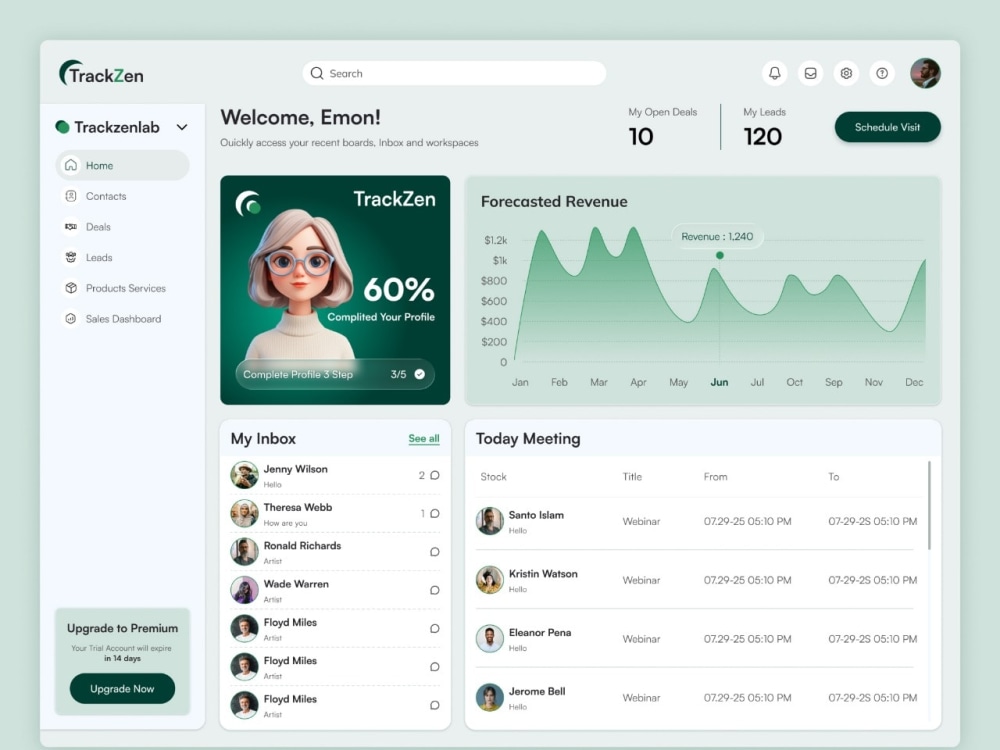1000x750 pixels.
Task: Open the notifications bell icon
Action: (774, 73)
